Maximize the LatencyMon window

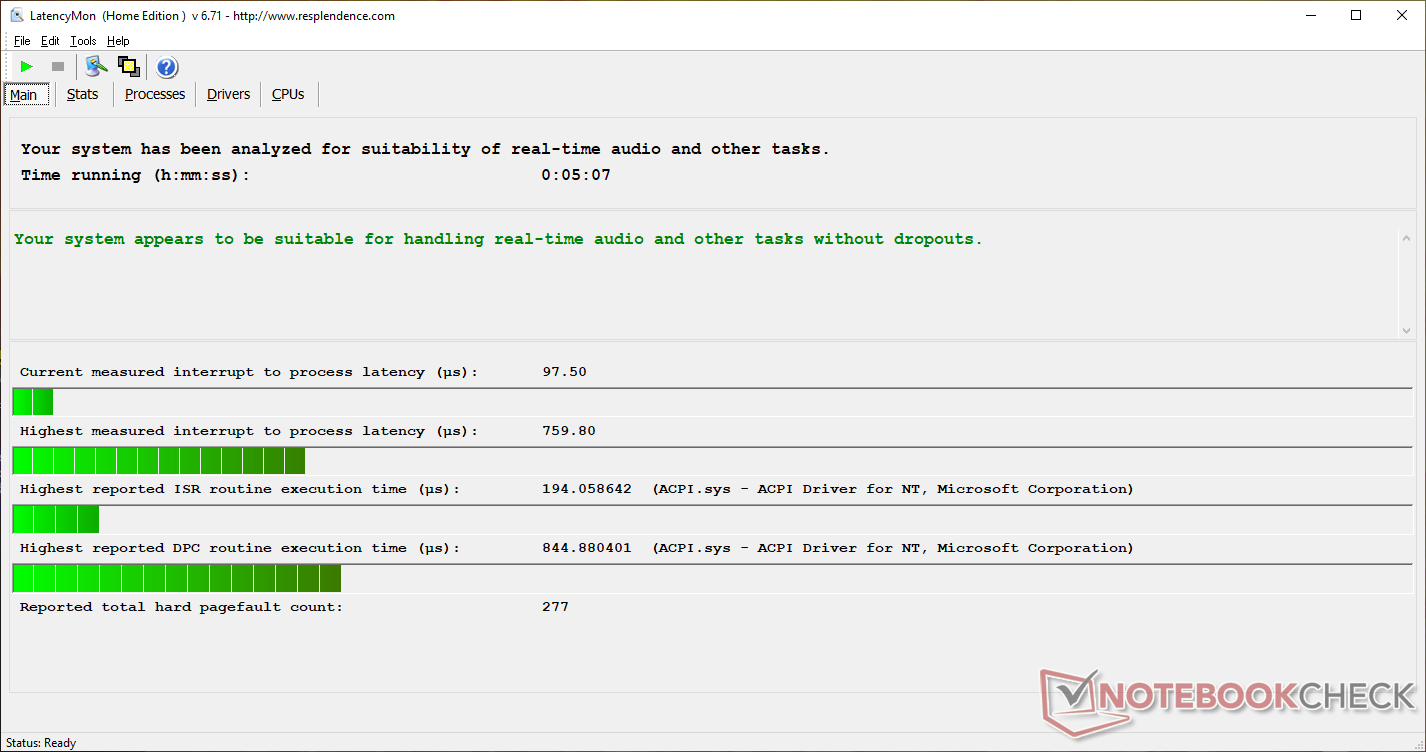click(x=1356, y=15)
